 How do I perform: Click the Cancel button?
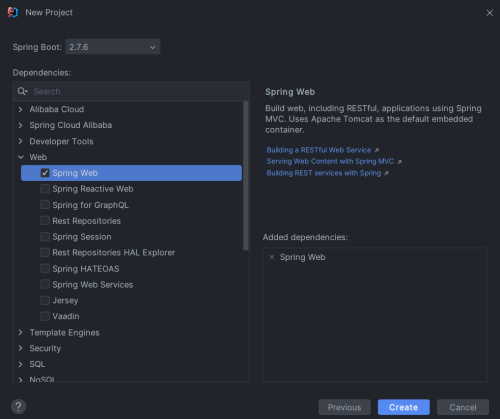click(463, 407)
